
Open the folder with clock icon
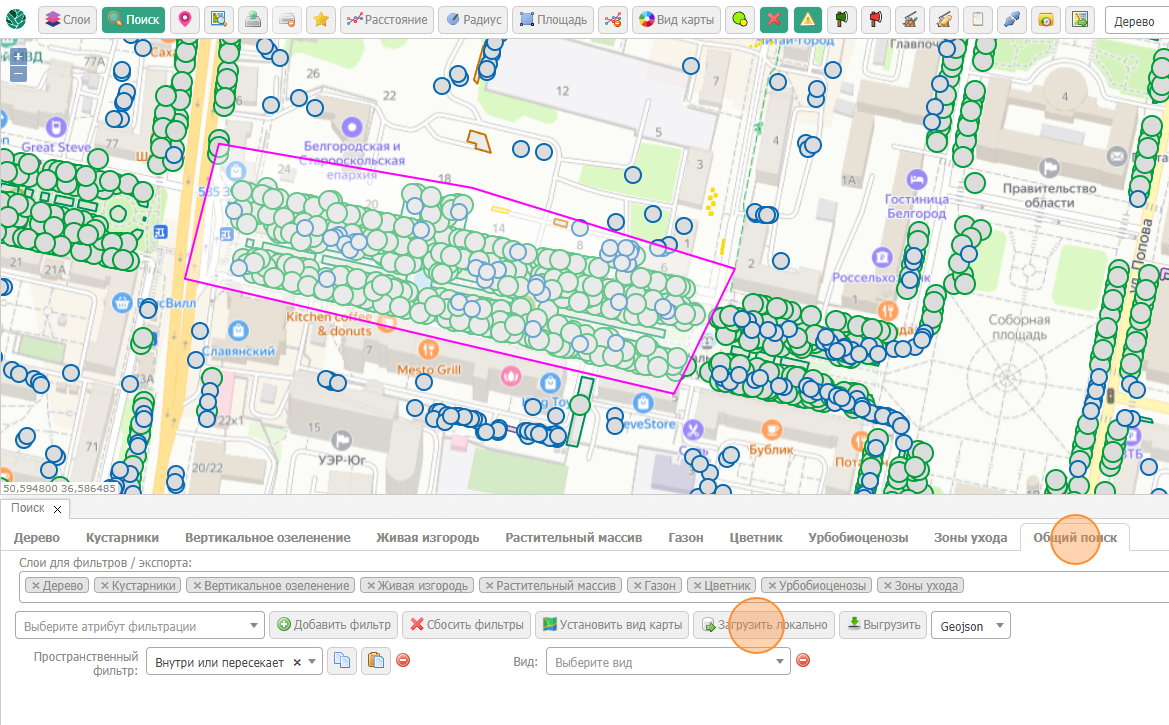pyautogui.click(x=1045, y=20)
